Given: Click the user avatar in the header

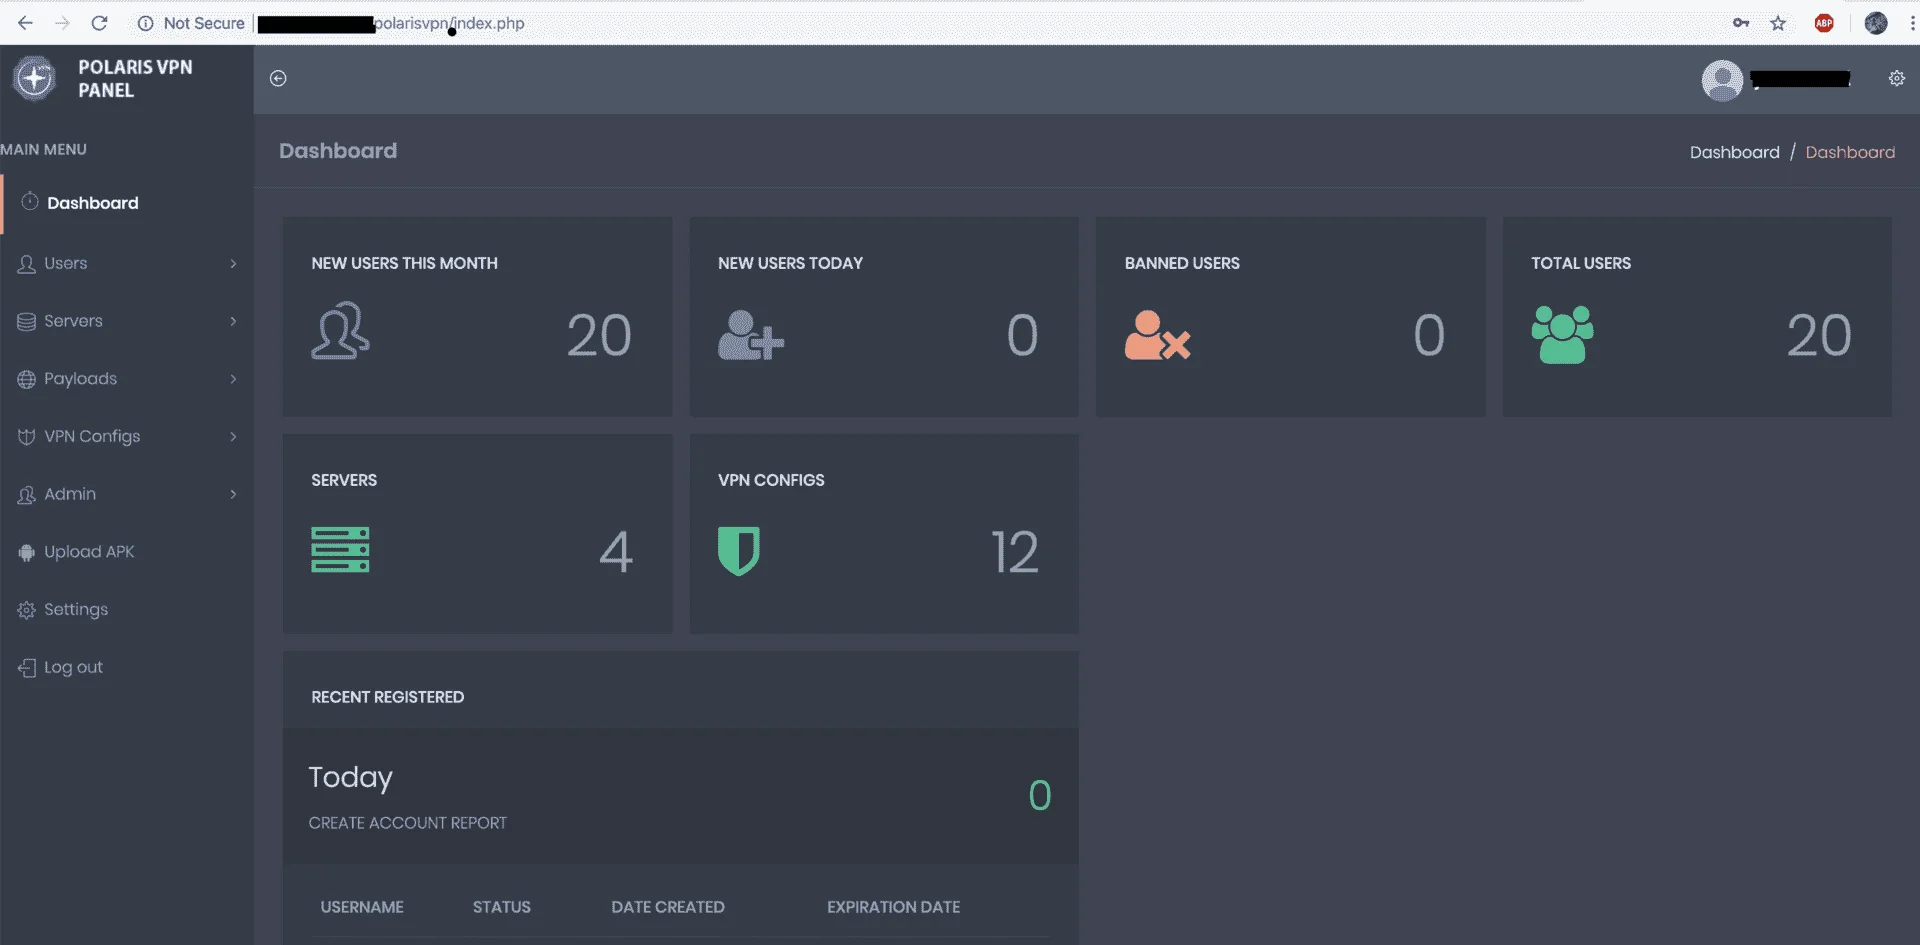Looking at the screenshot, I should 1722,80.
